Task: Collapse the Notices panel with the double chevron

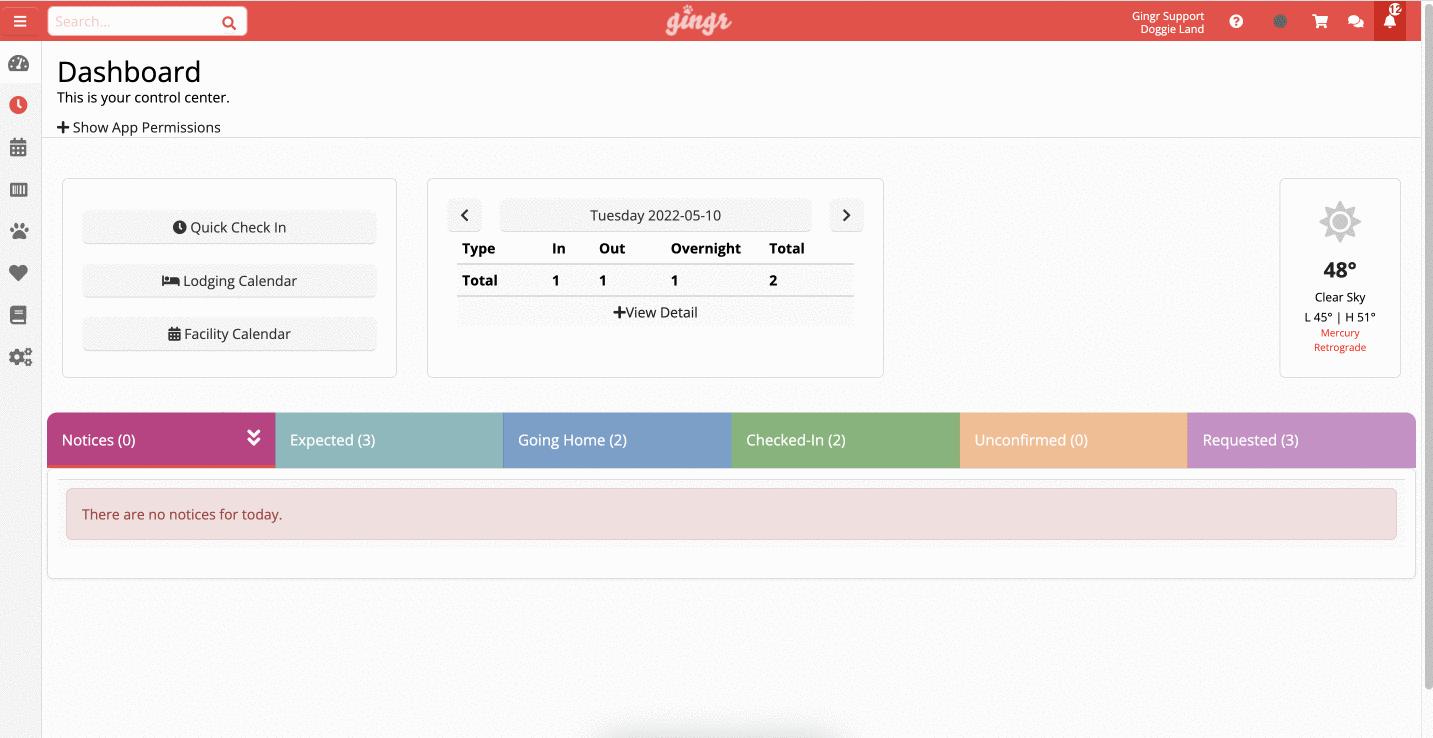Action: coord(254,437)
